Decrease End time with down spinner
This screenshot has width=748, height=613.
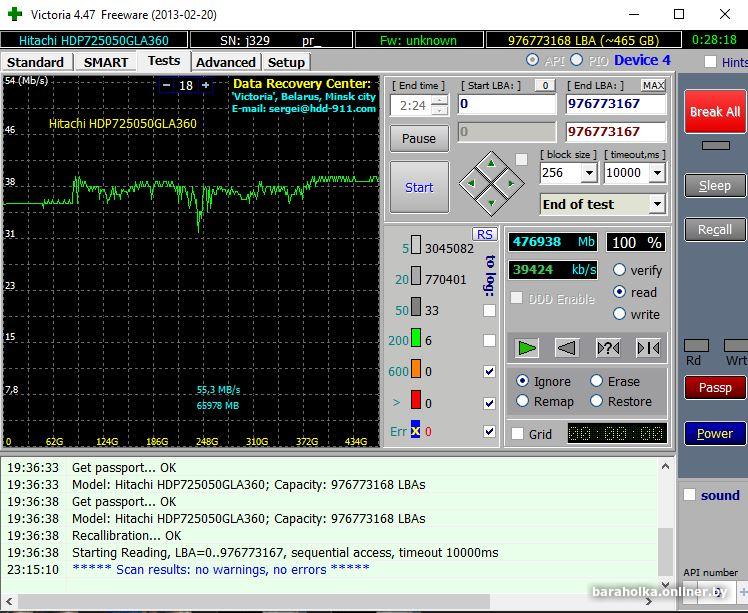(x=440, y=110)
